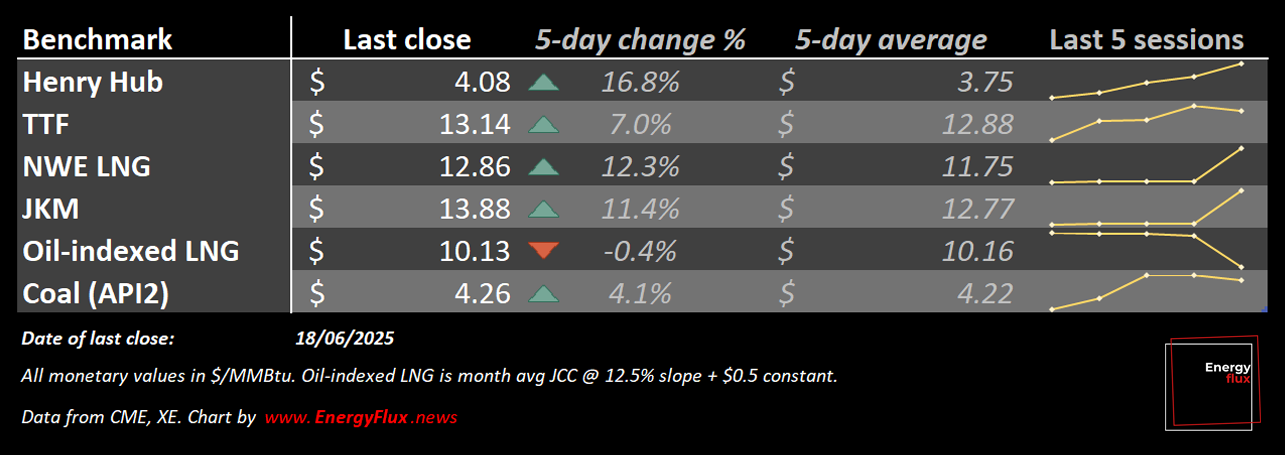Select the Benchmark column header
This screenshot has height=455, width=1285.
point(97,40)
